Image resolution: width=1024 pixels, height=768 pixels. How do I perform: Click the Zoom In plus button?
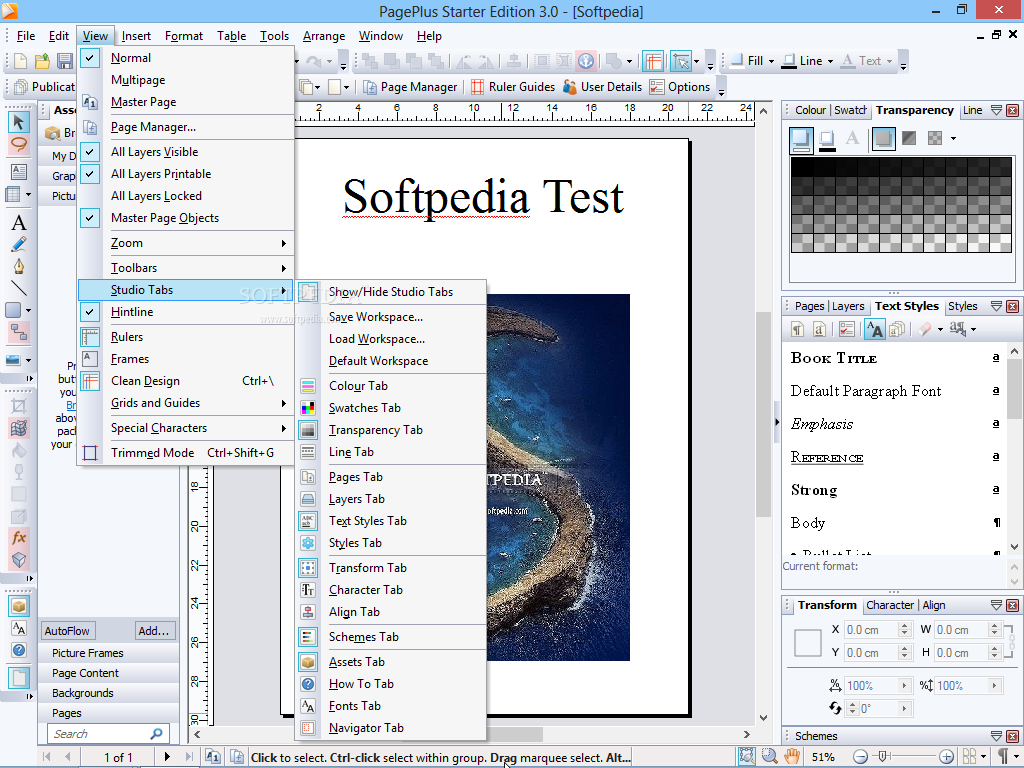pos(946,757)
